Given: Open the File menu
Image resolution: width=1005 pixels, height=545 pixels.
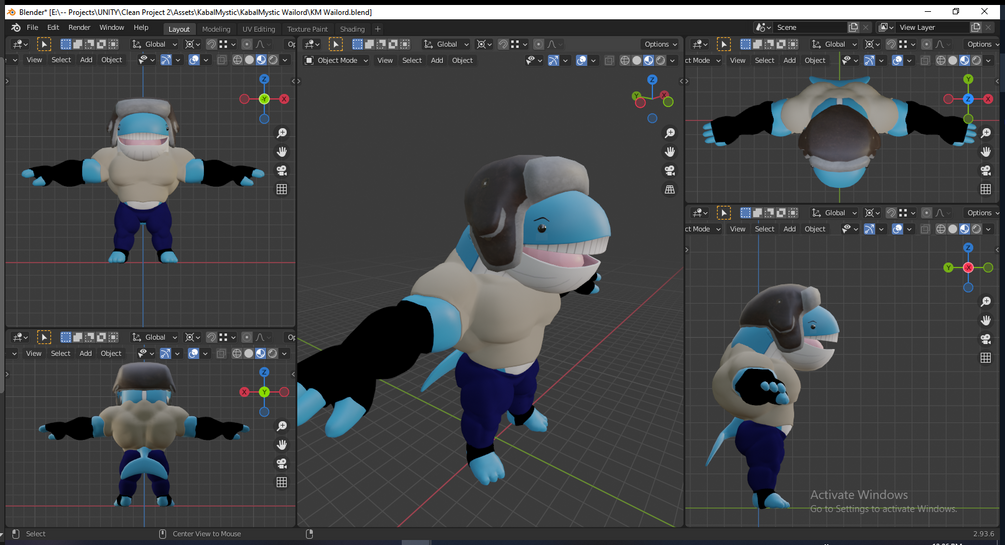Looking at the screenshot, I should 32,28.
